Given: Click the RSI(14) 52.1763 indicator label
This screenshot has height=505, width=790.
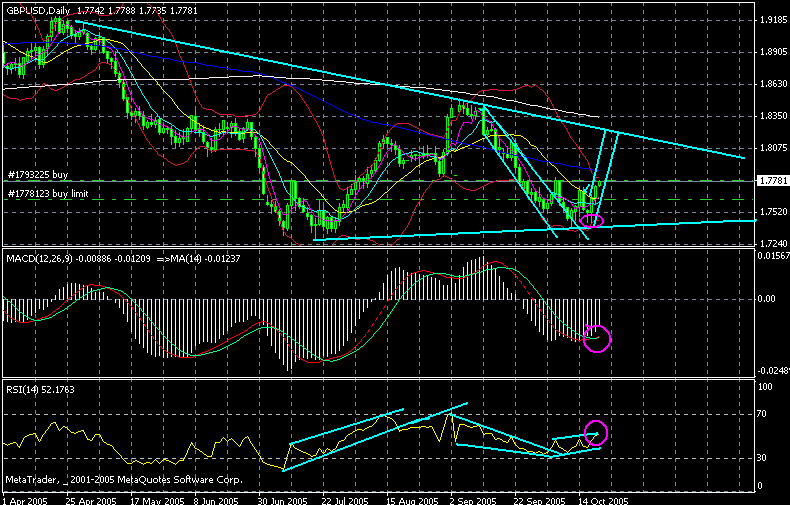Looking at the screenshot, I should click(40, 390).
